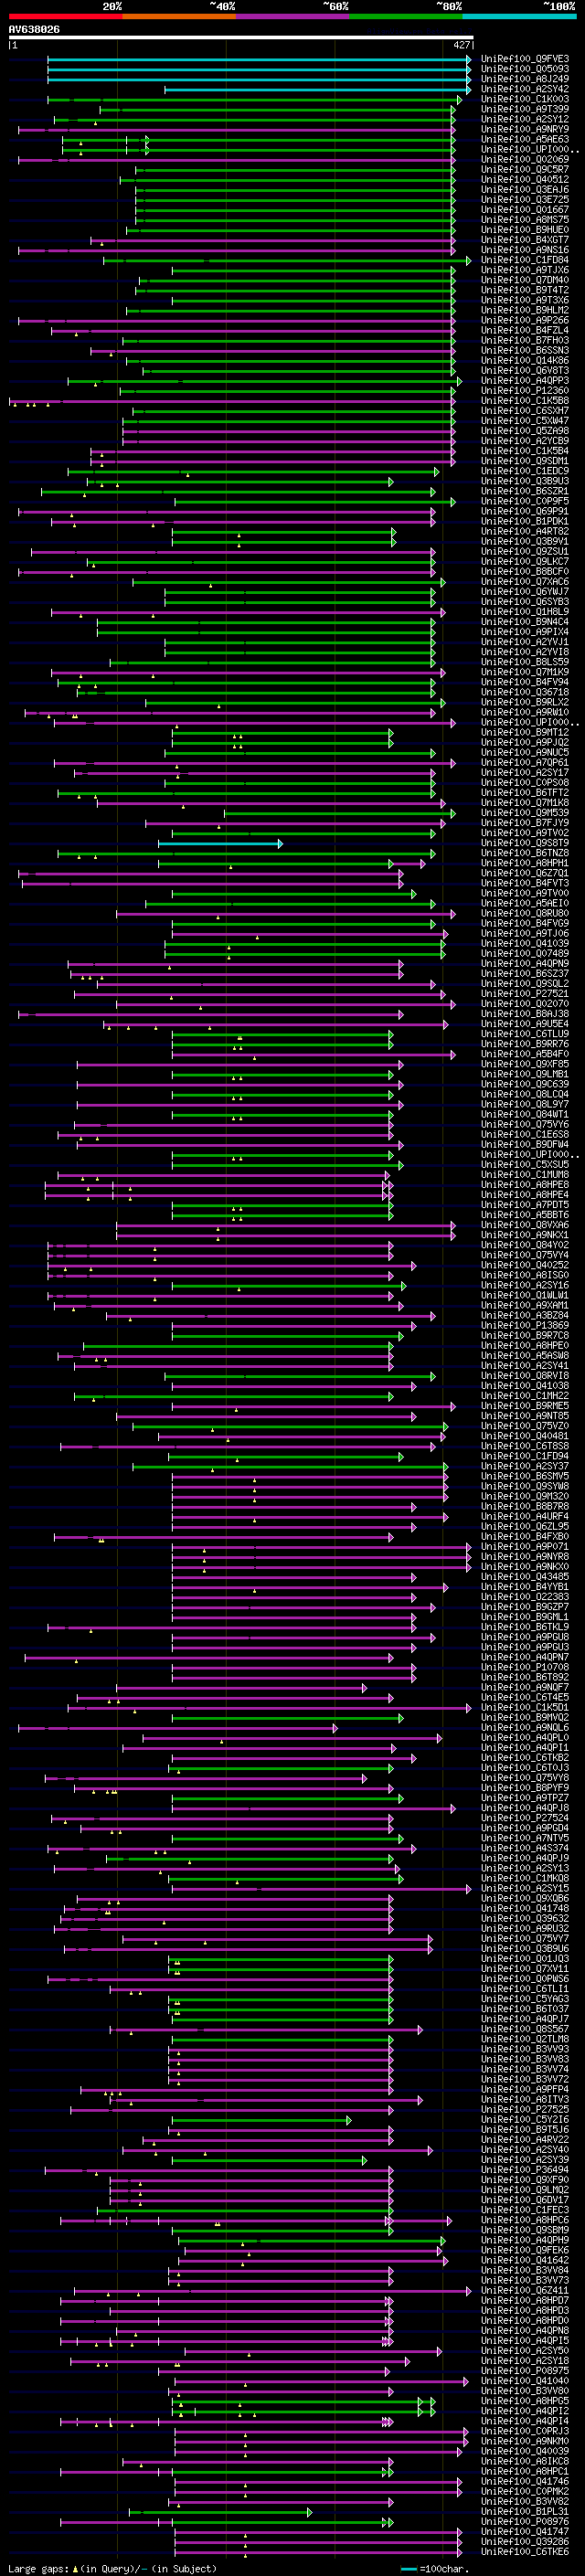Select the UniRef100_B8LS59 label
The height and width of the screenshot is (2576, 585).
click(525, 662)
